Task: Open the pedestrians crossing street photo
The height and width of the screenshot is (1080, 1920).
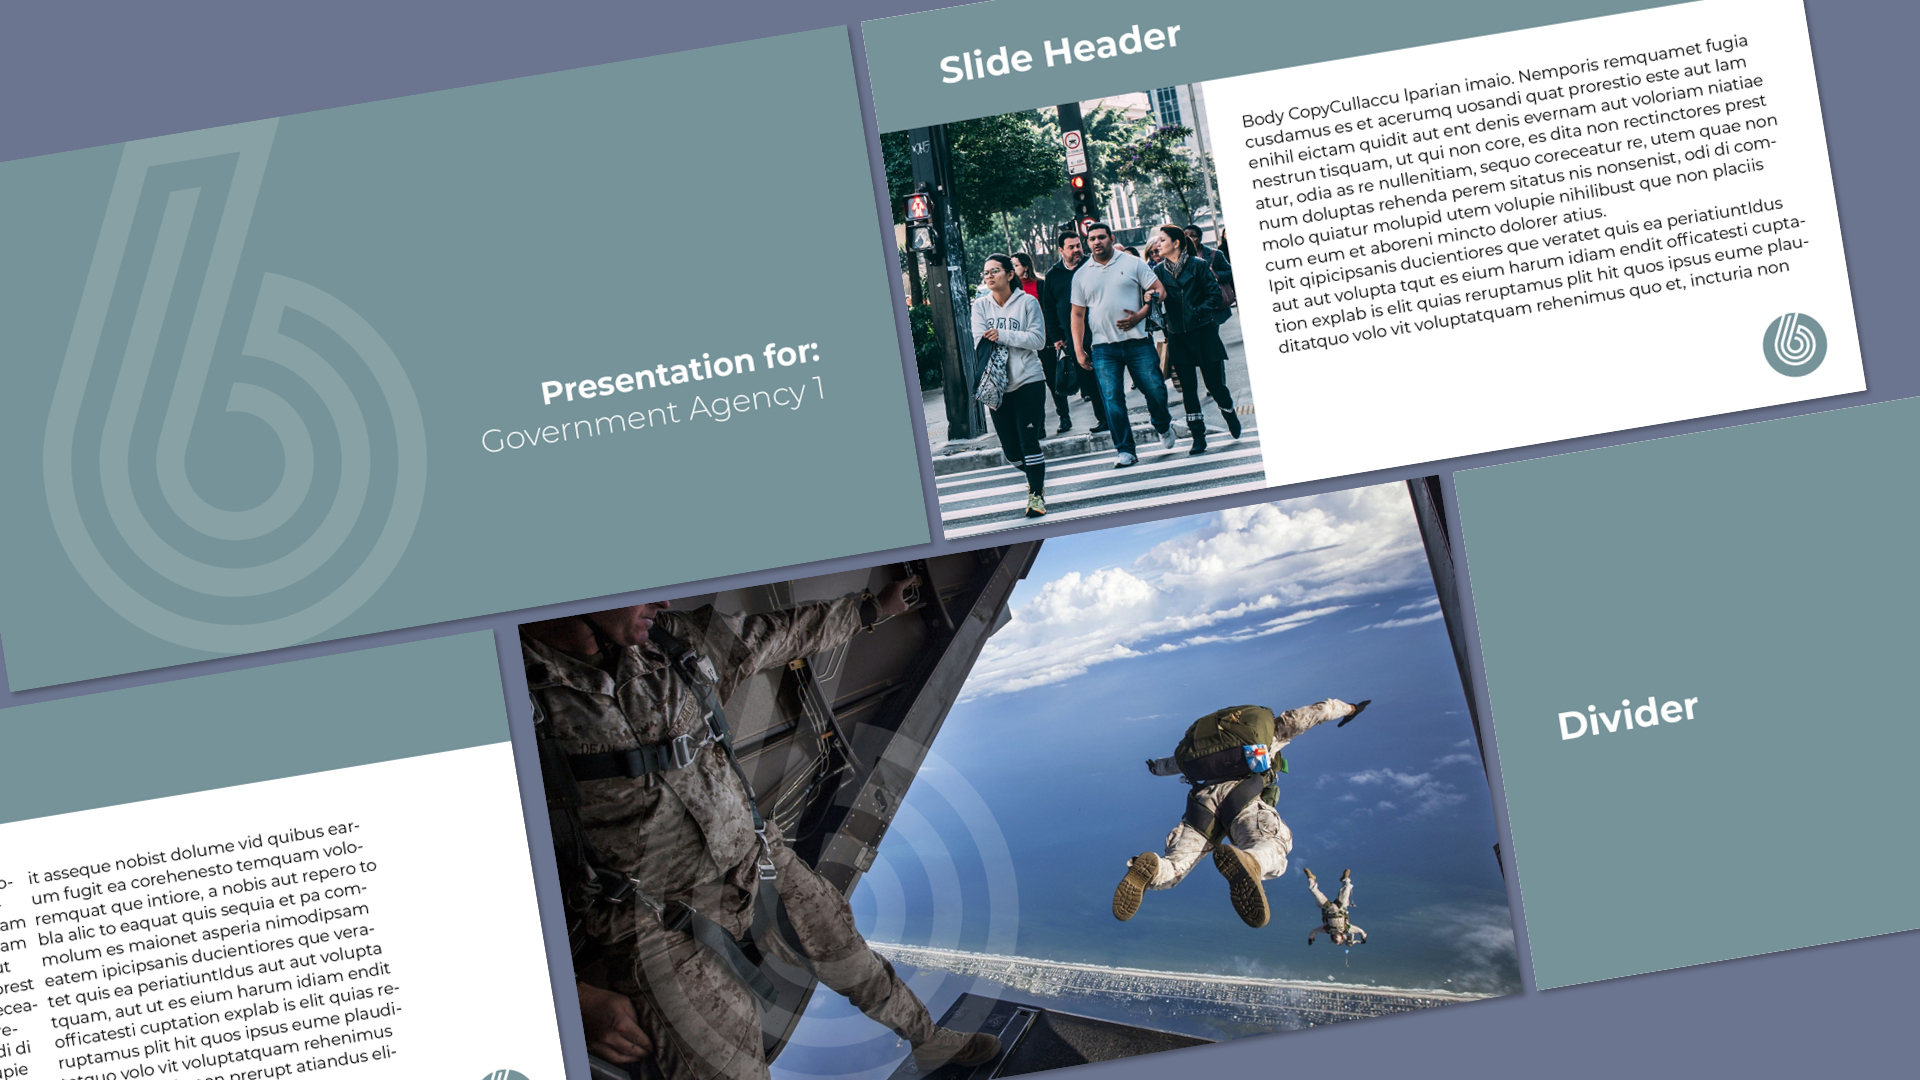Action: (x=1072, y=311)
